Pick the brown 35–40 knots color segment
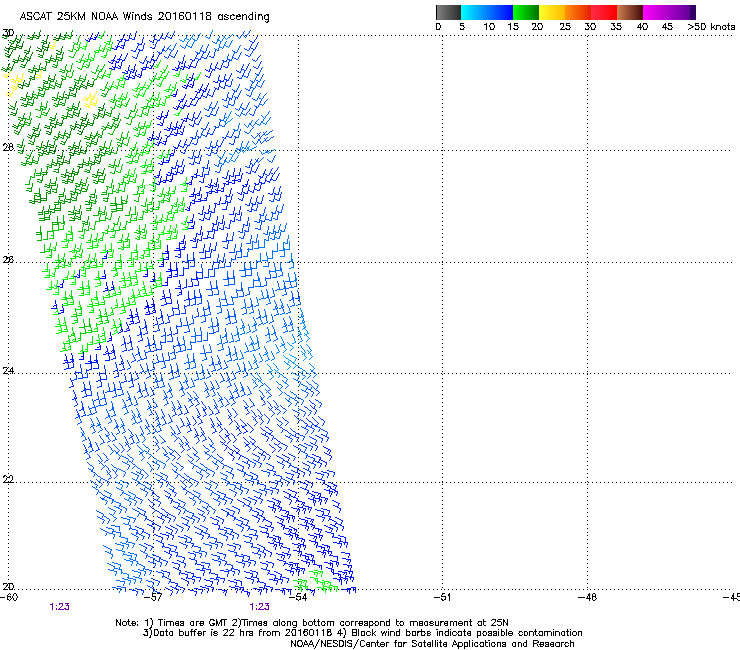 [x=630, y=12]
